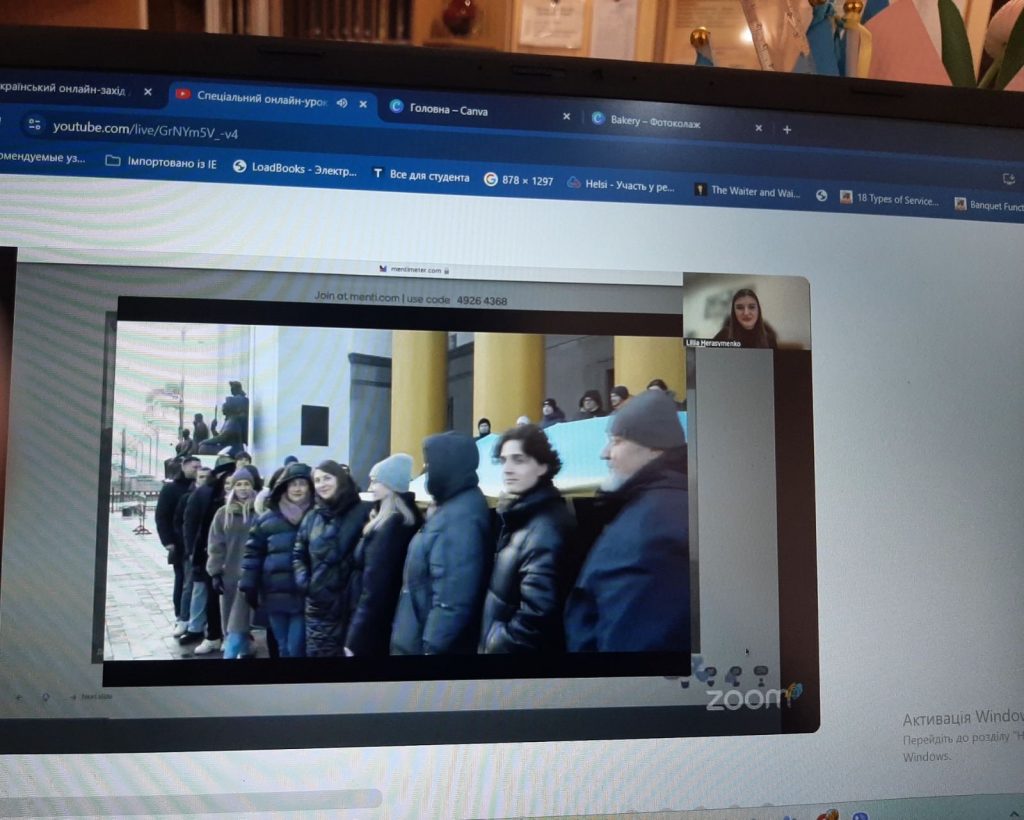1024x820 pixels.
Task: Open the LoadBooks bookmark
Action: 295,169
